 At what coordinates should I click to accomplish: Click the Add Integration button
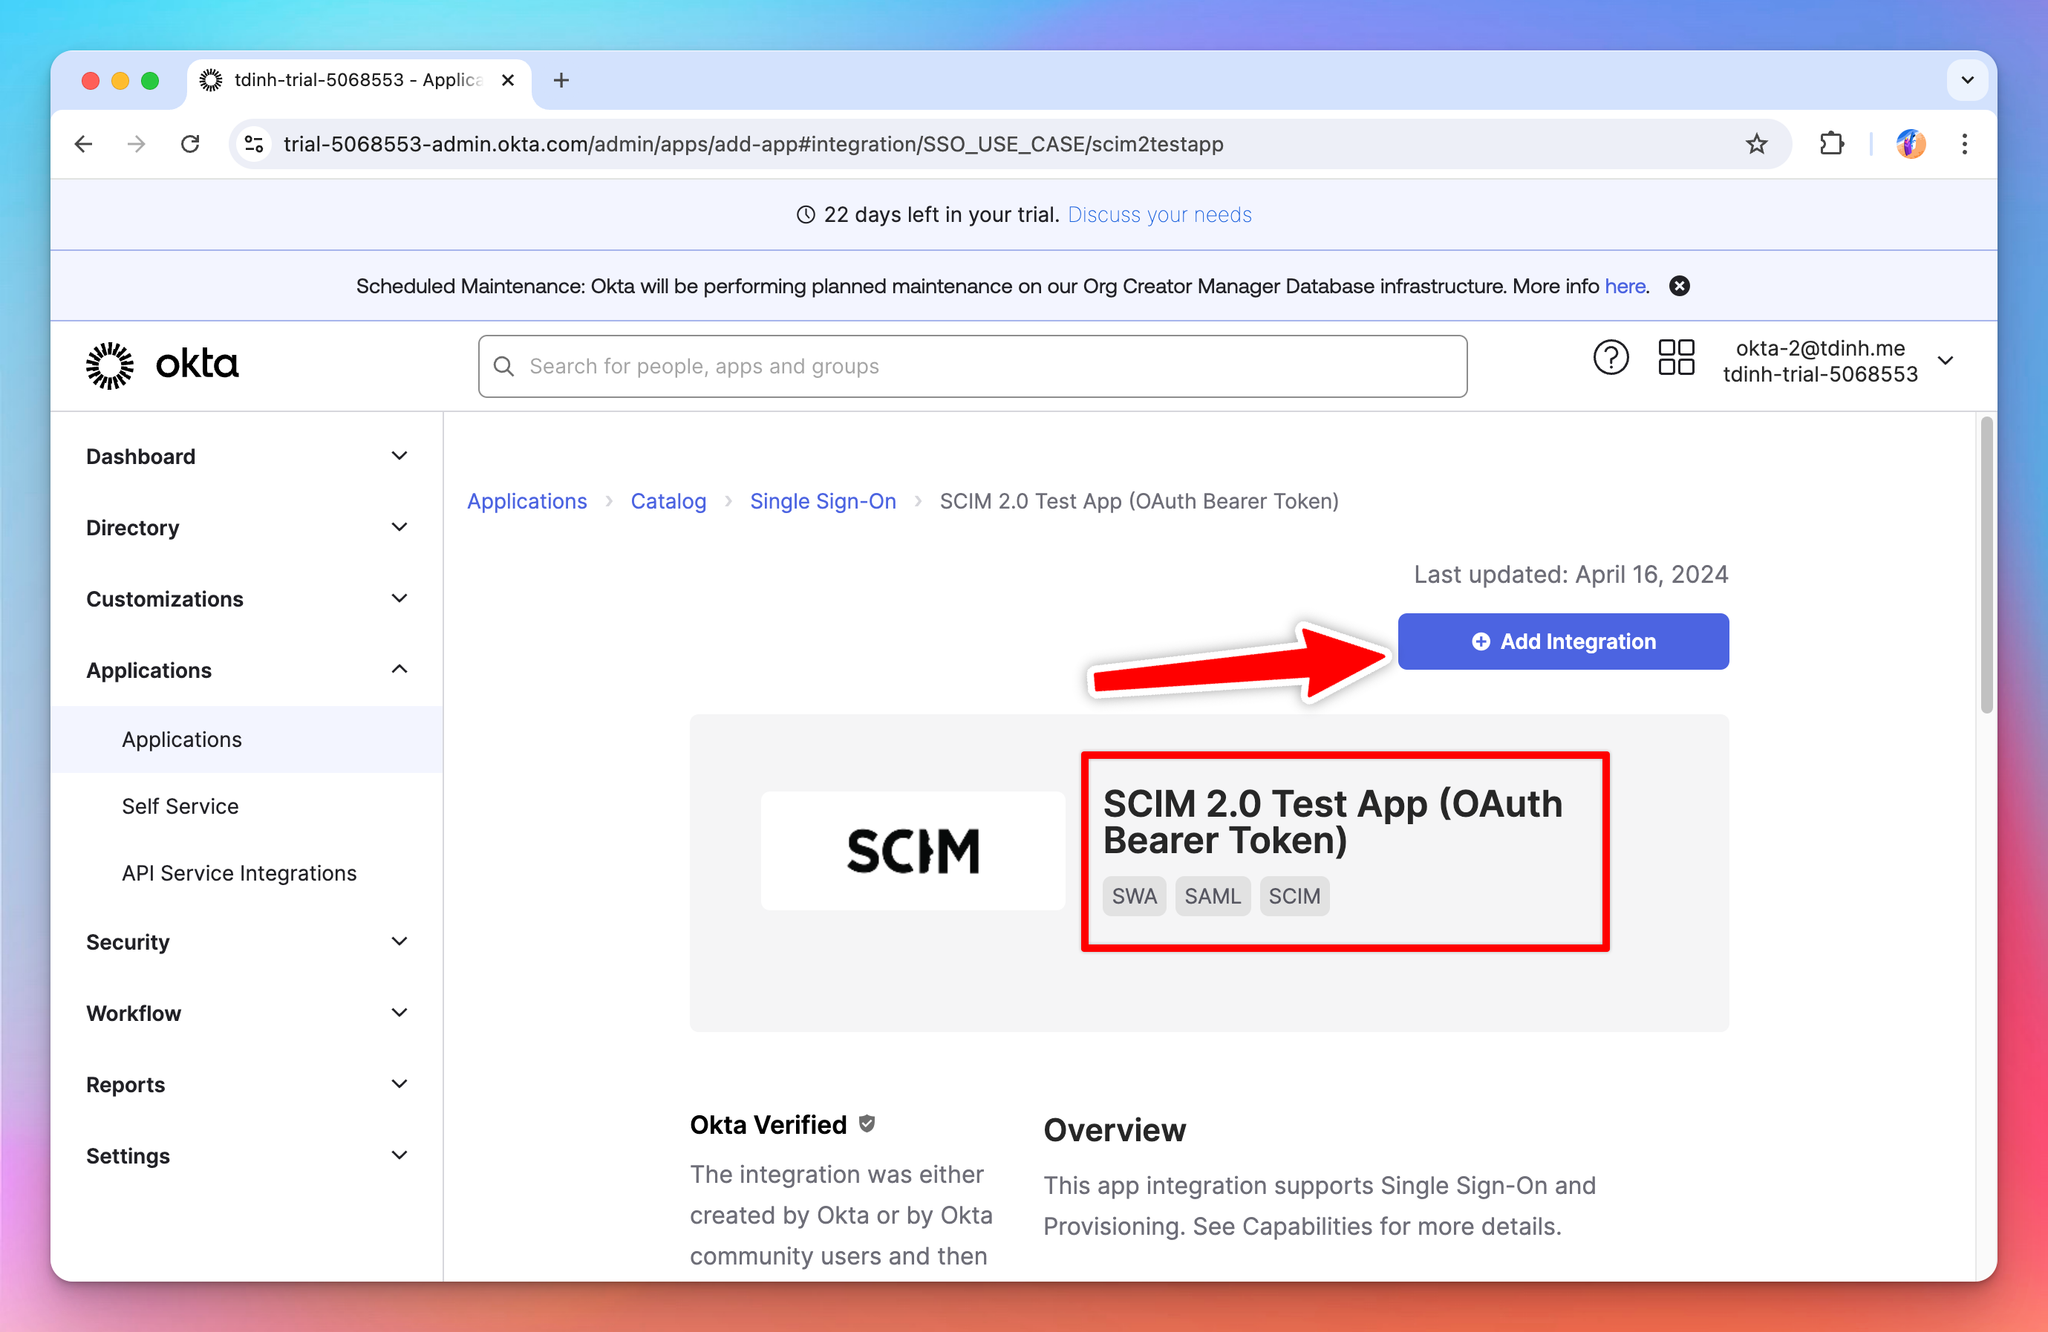[x=1563, y=641]
